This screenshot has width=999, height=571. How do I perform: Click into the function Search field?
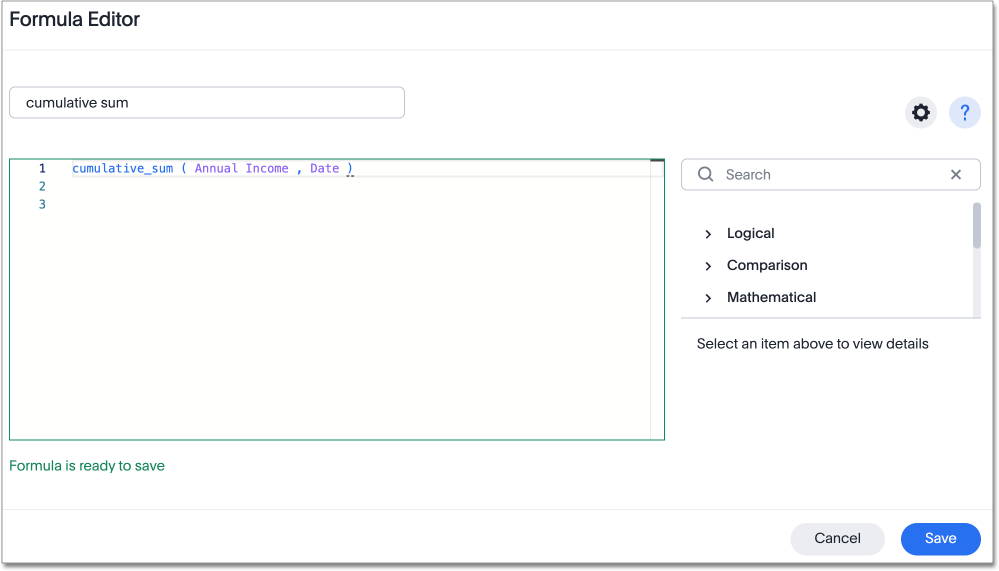pyautogui.click(x=830, y=174)
